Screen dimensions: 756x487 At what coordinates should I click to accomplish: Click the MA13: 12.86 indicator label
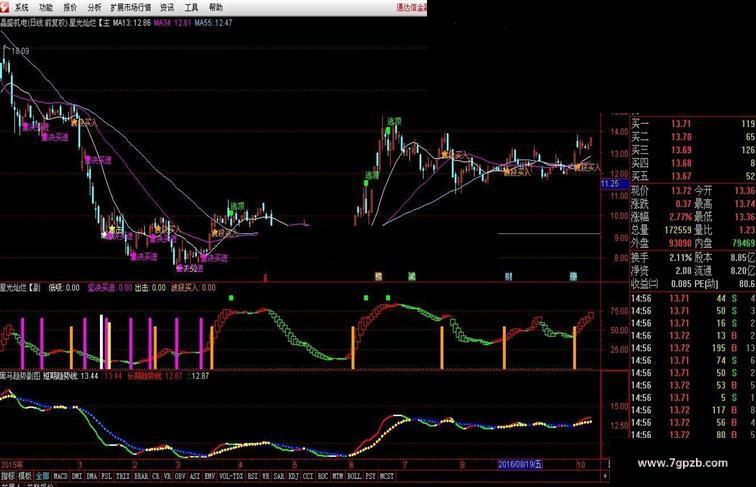point(132,23)
